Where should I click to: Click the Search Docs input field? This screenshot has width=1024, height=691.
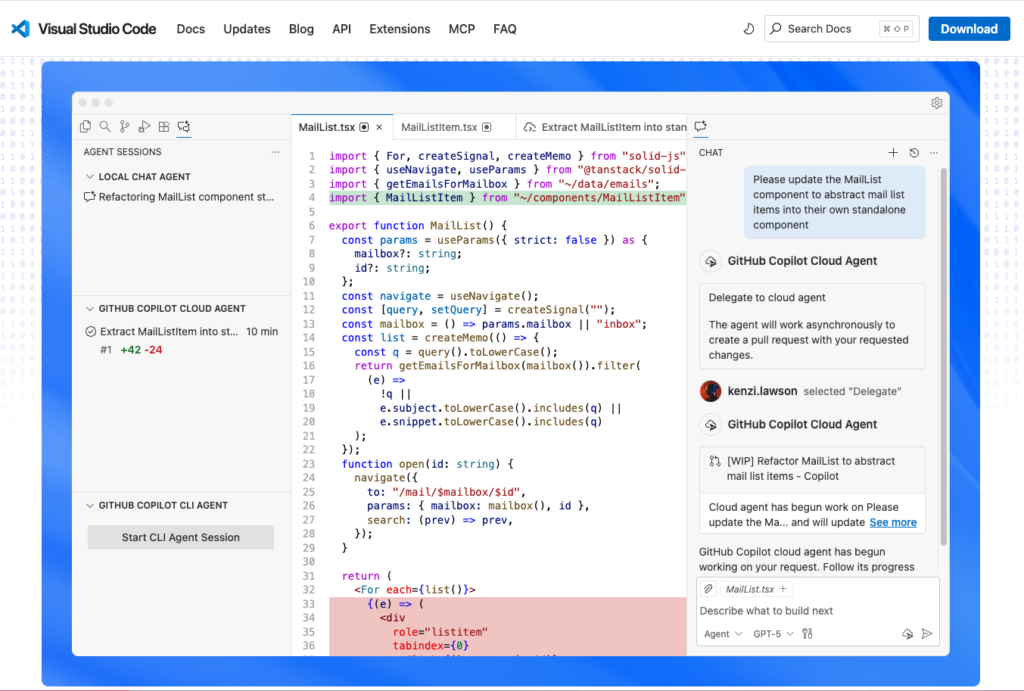coord(831,29)
